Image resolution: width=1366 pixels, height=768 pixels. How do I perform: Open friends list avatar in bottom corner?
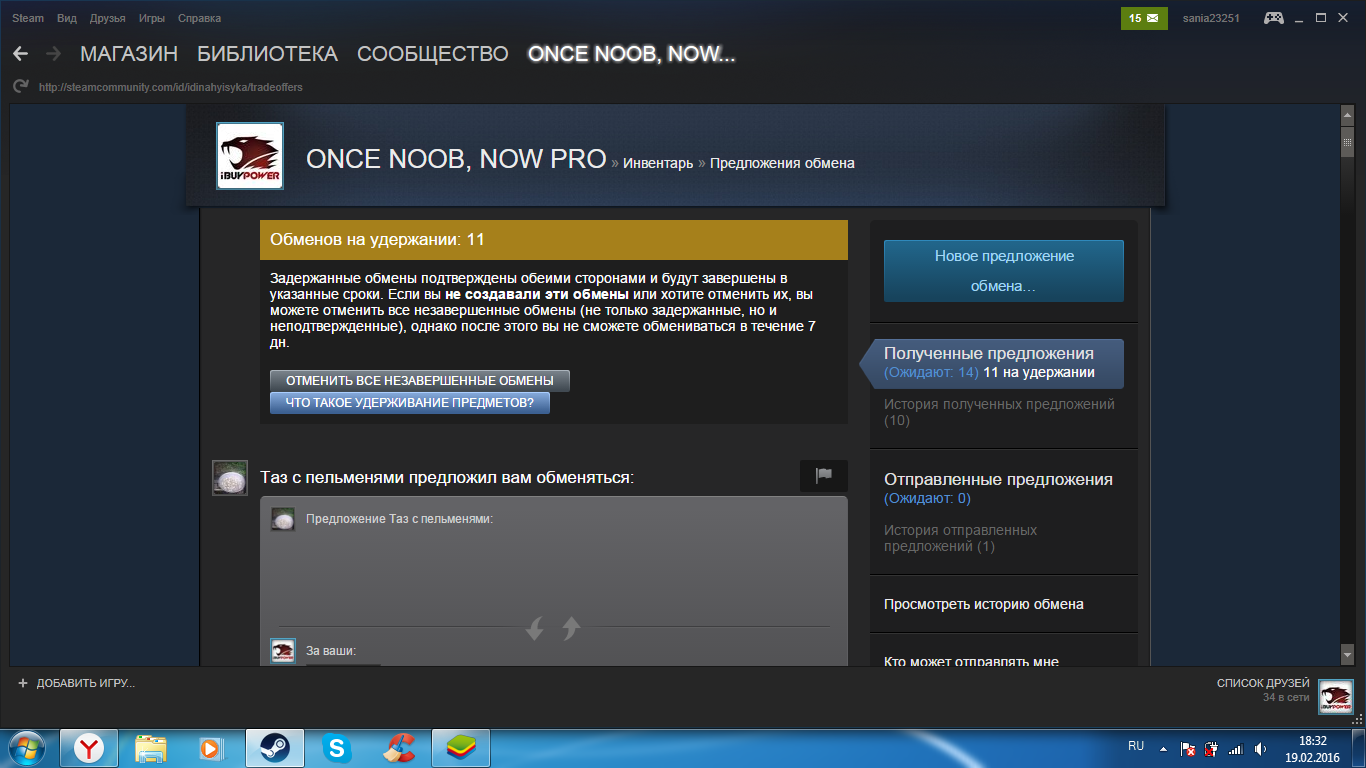(1335, 697)
